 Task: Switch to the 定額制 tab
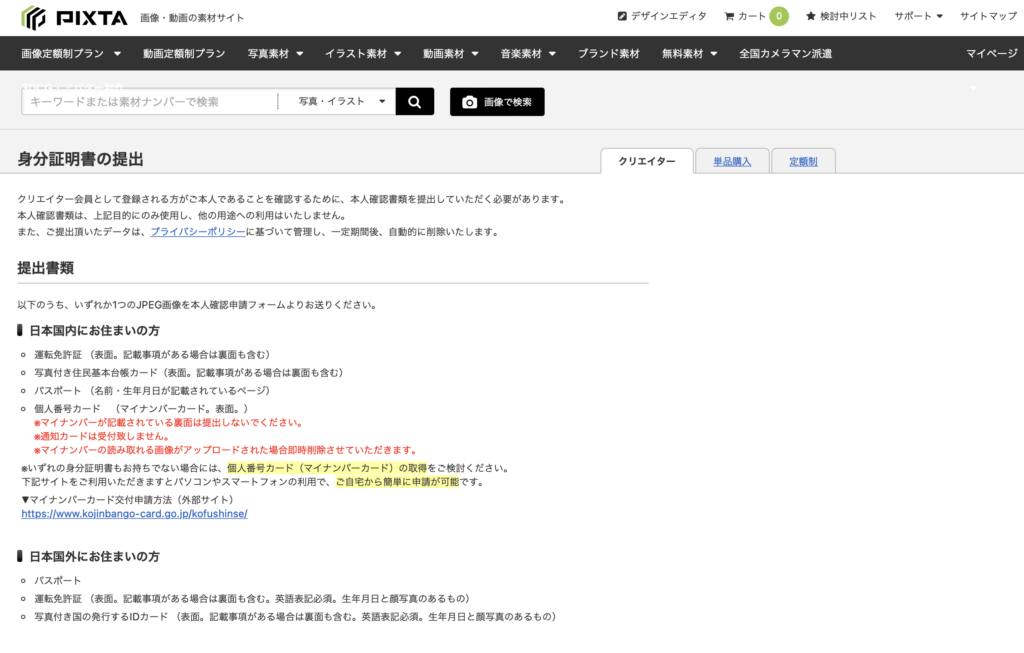[x=803, y=161]
